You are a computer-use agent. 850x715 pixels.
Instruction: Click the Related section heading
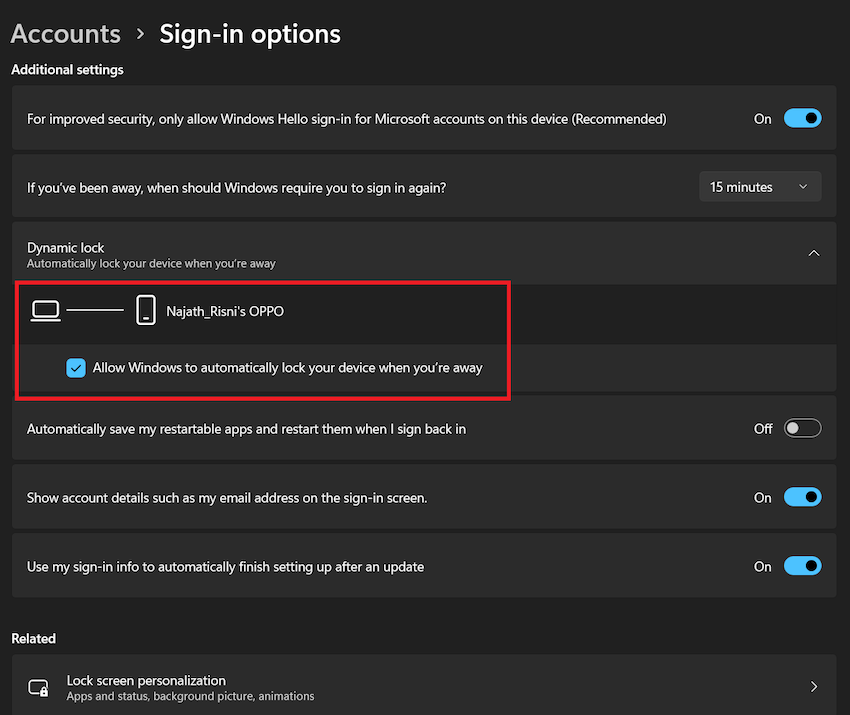click(33, 638)
